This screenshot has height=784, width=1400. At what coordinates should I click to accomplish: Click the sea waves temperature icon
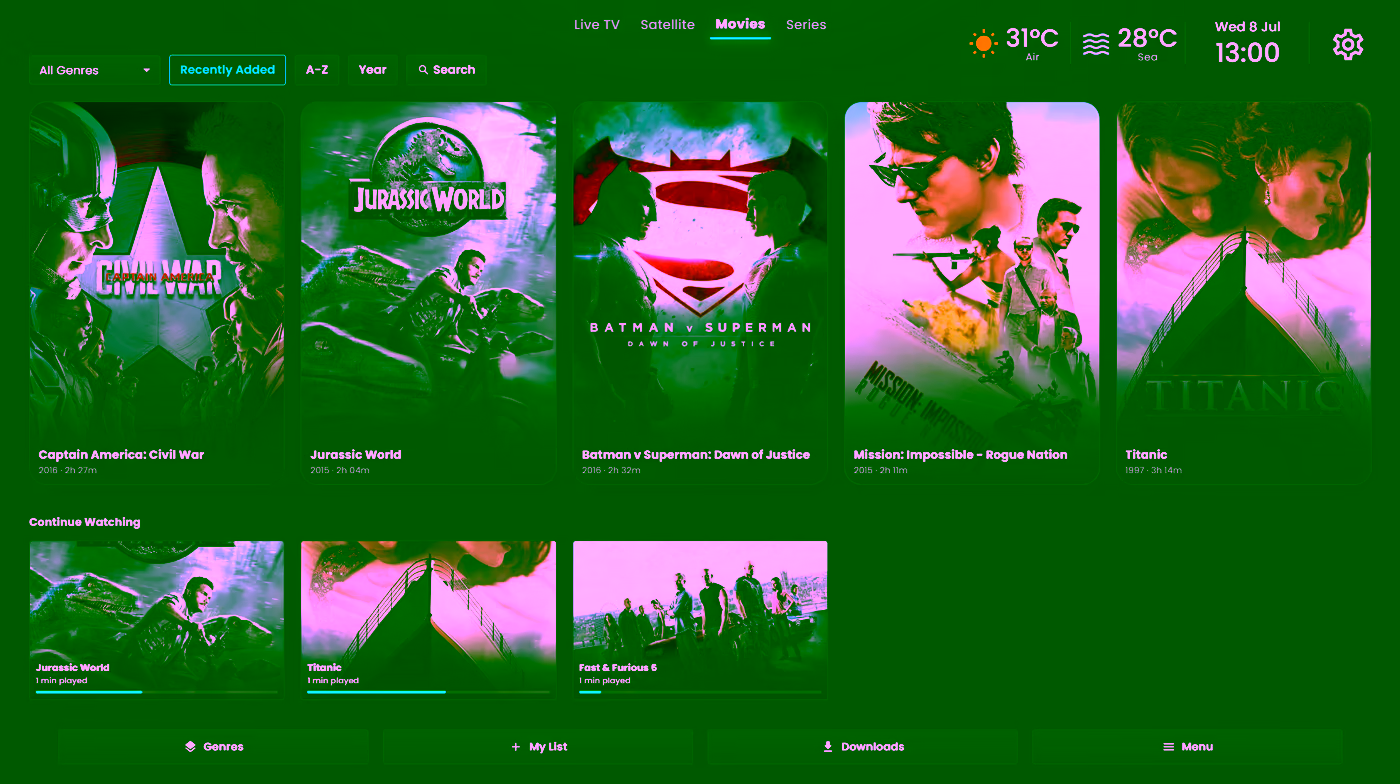tap(1096, 44)
